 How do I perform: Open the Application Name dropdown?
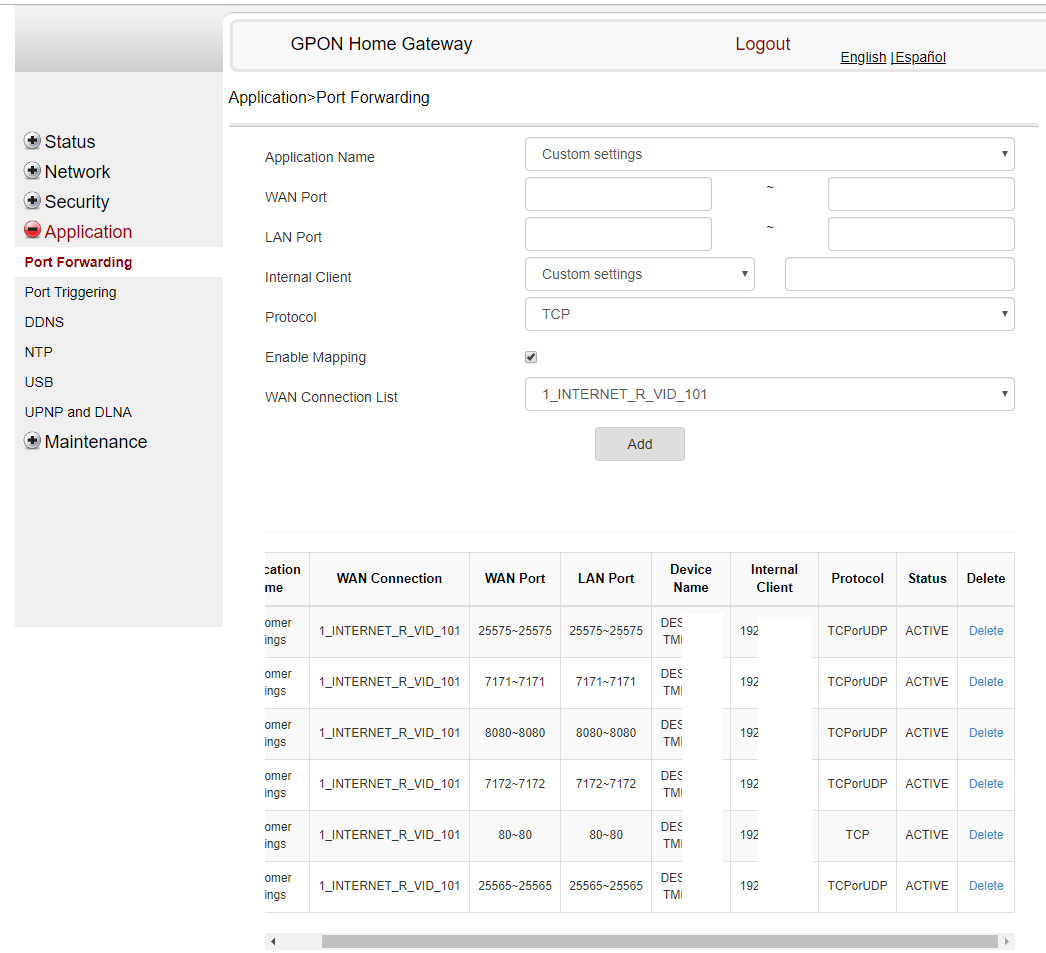click(769, 154)
